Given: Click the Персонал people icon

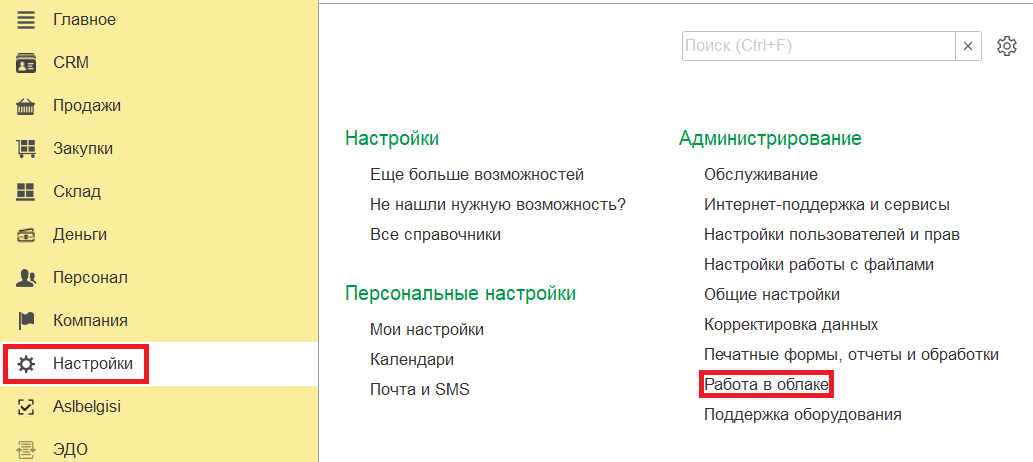Looking at the screenshot, I should pyautogui.click(x=26, y=278).
